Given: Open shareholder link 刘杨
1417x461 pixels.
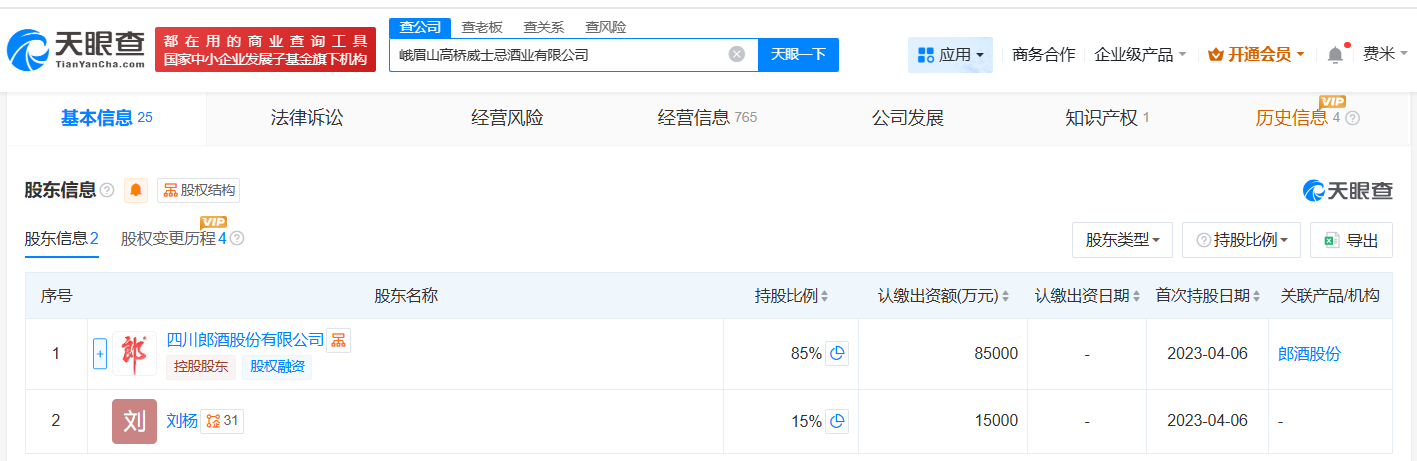Looking at the screenshot, I should [181, 421].
